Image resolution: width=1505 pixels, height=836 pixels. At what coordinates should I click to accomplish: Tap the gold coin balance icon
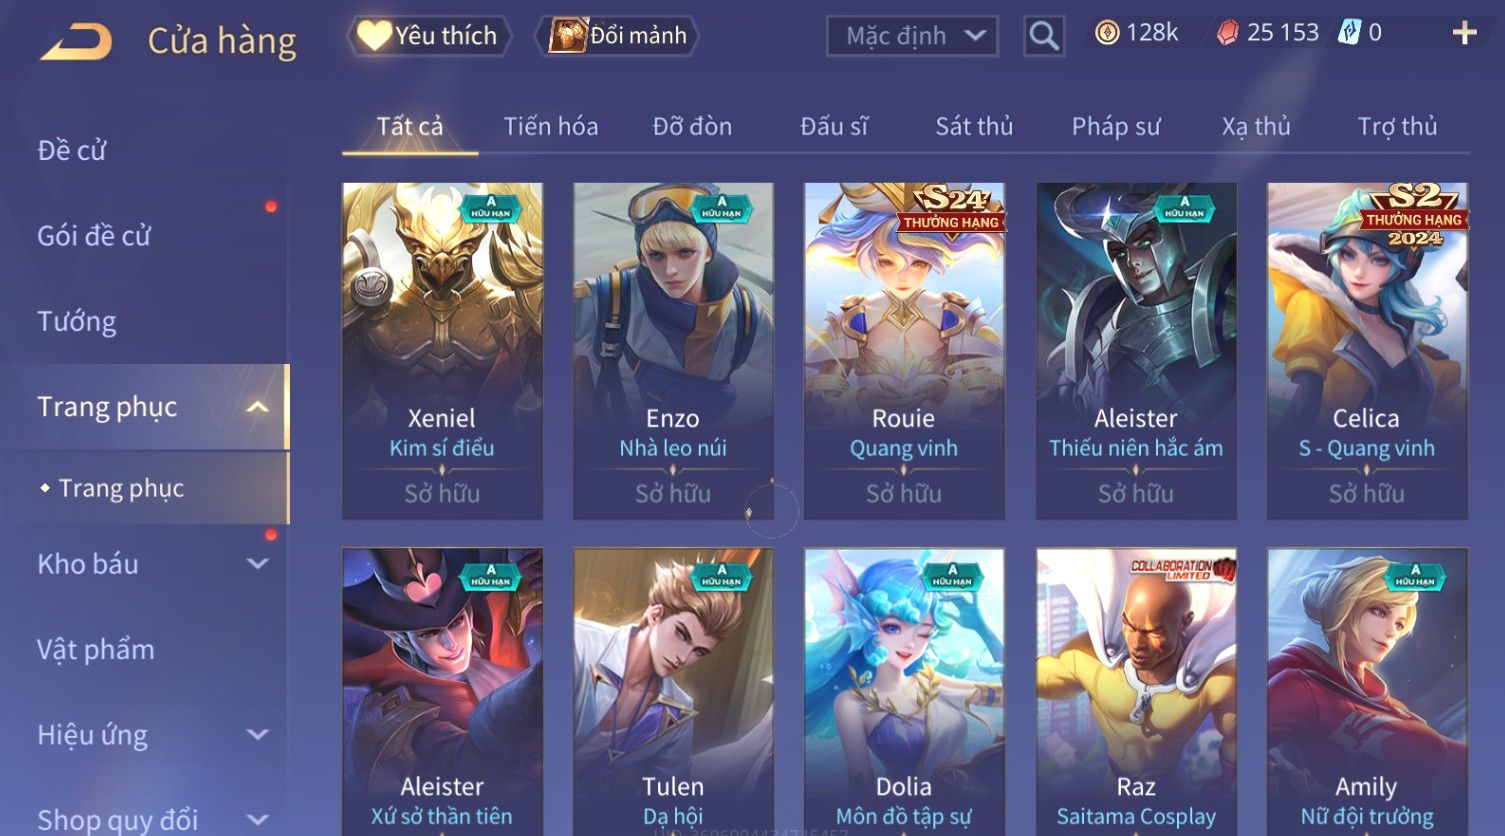[1106, 34]
